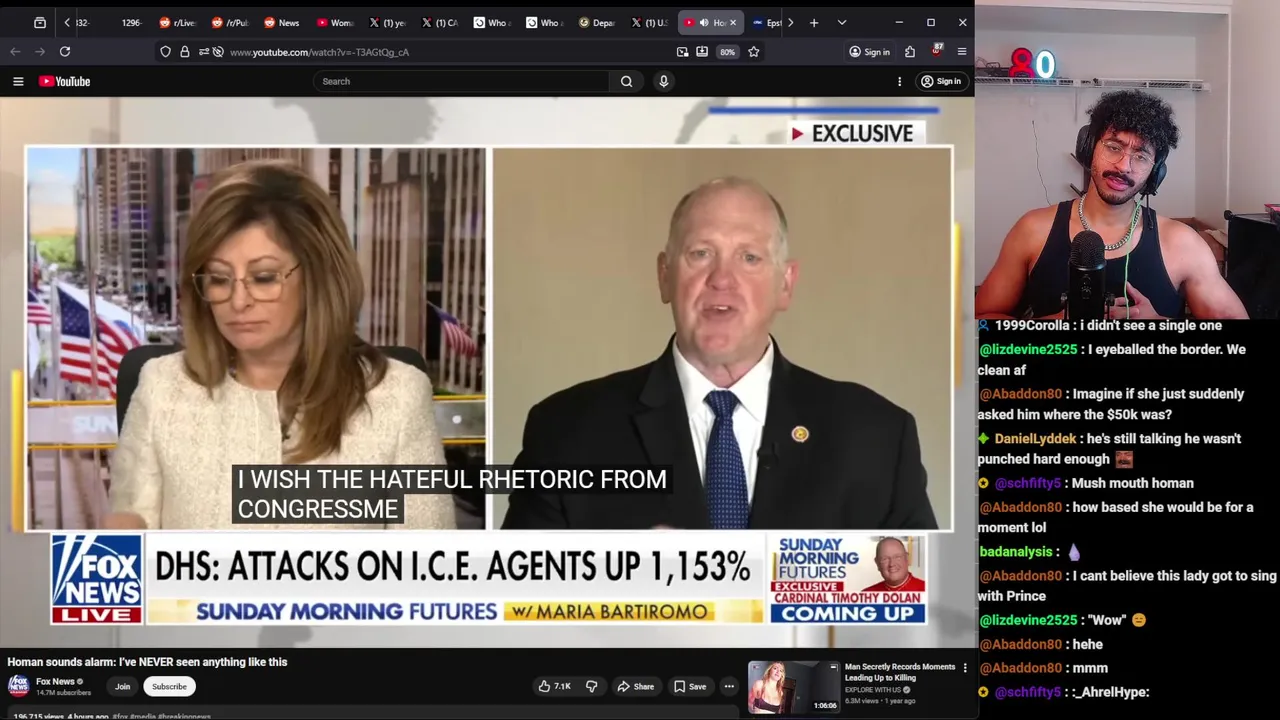
Task: Go forward to the next page
Action: tap(40, 52)
